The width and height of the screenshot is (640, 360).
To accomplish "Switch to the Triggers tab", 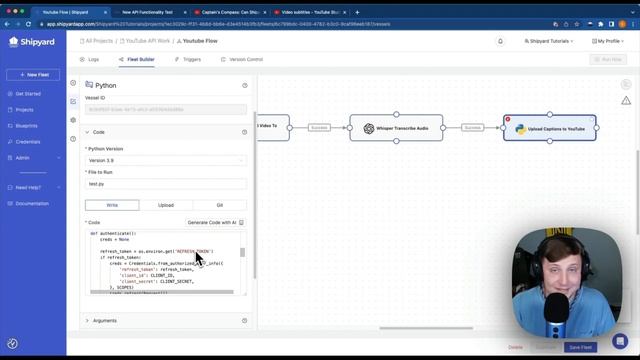I will click(x=188, y=60).
